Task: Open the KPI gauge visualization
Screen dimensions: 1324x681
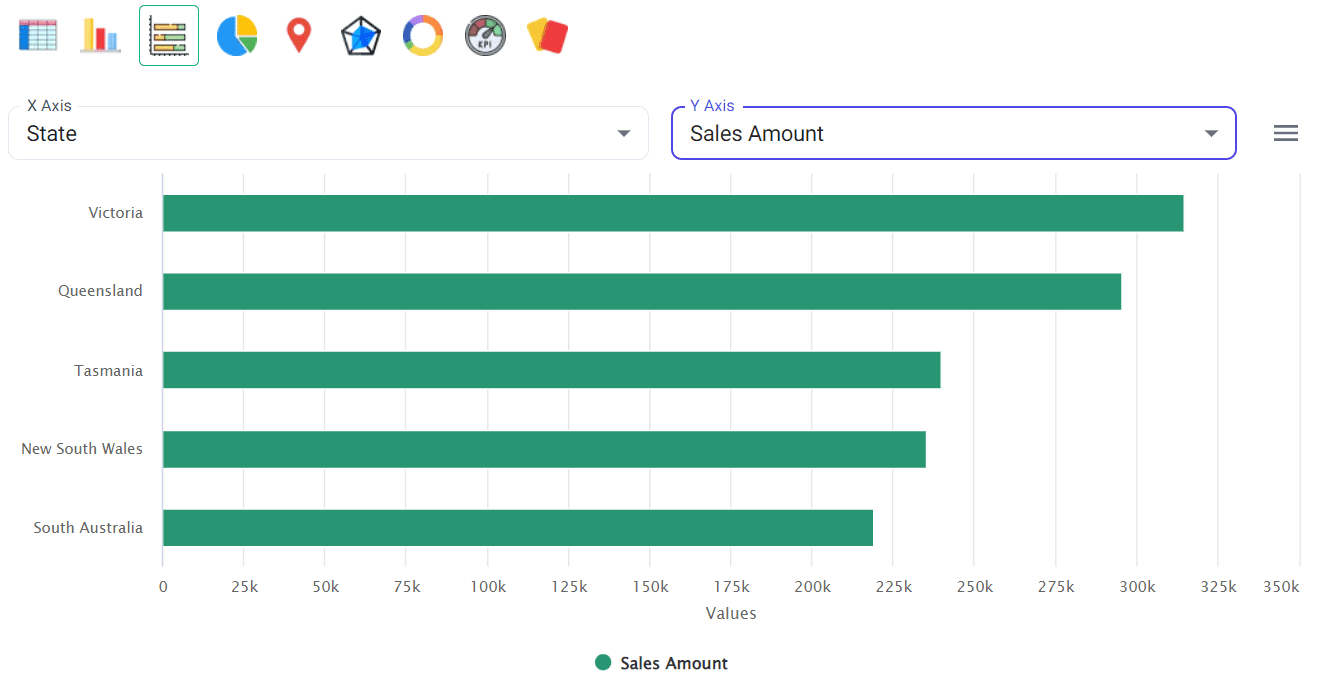Action: click(485, 33)
